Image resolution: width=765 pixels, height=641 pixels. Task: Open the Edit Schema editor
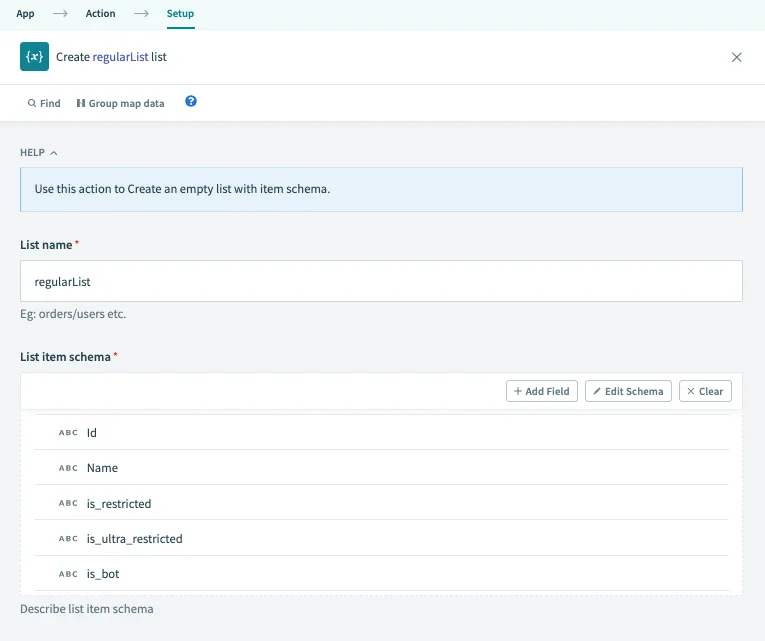(628, 391)
